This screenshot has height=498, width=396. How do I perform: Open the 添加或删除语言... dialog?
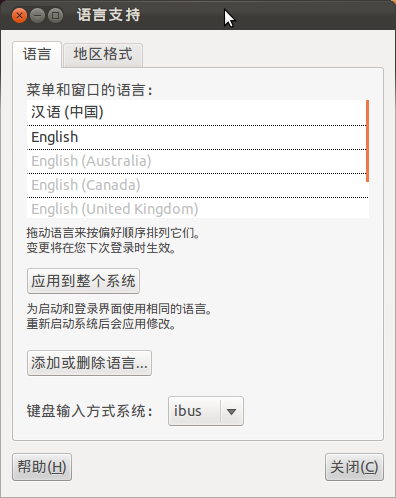click(89, 363)
